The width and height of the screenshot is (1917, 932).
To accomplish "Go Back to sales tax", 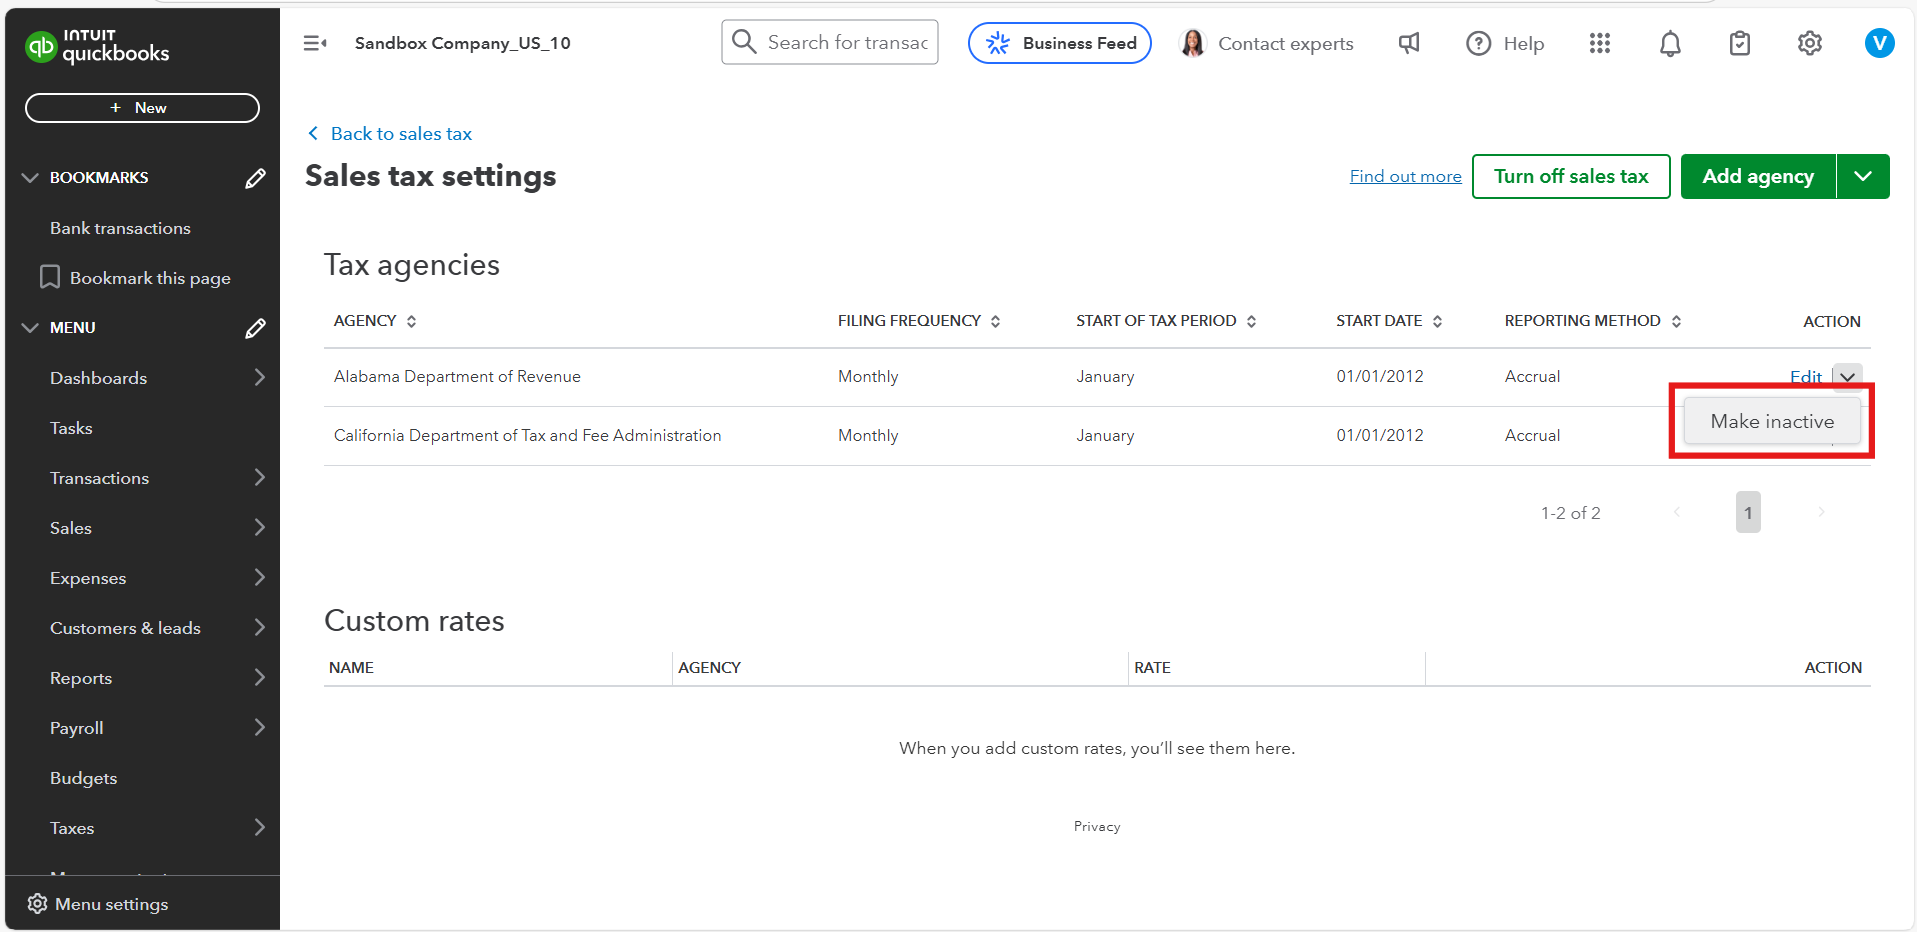I will point(401,133).
